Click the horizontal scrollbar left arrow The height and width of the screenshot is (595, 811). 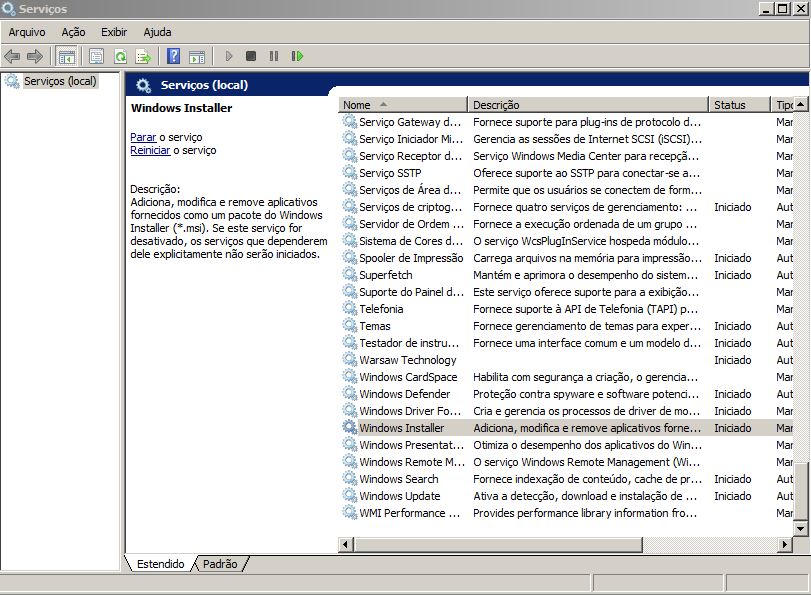346,544
